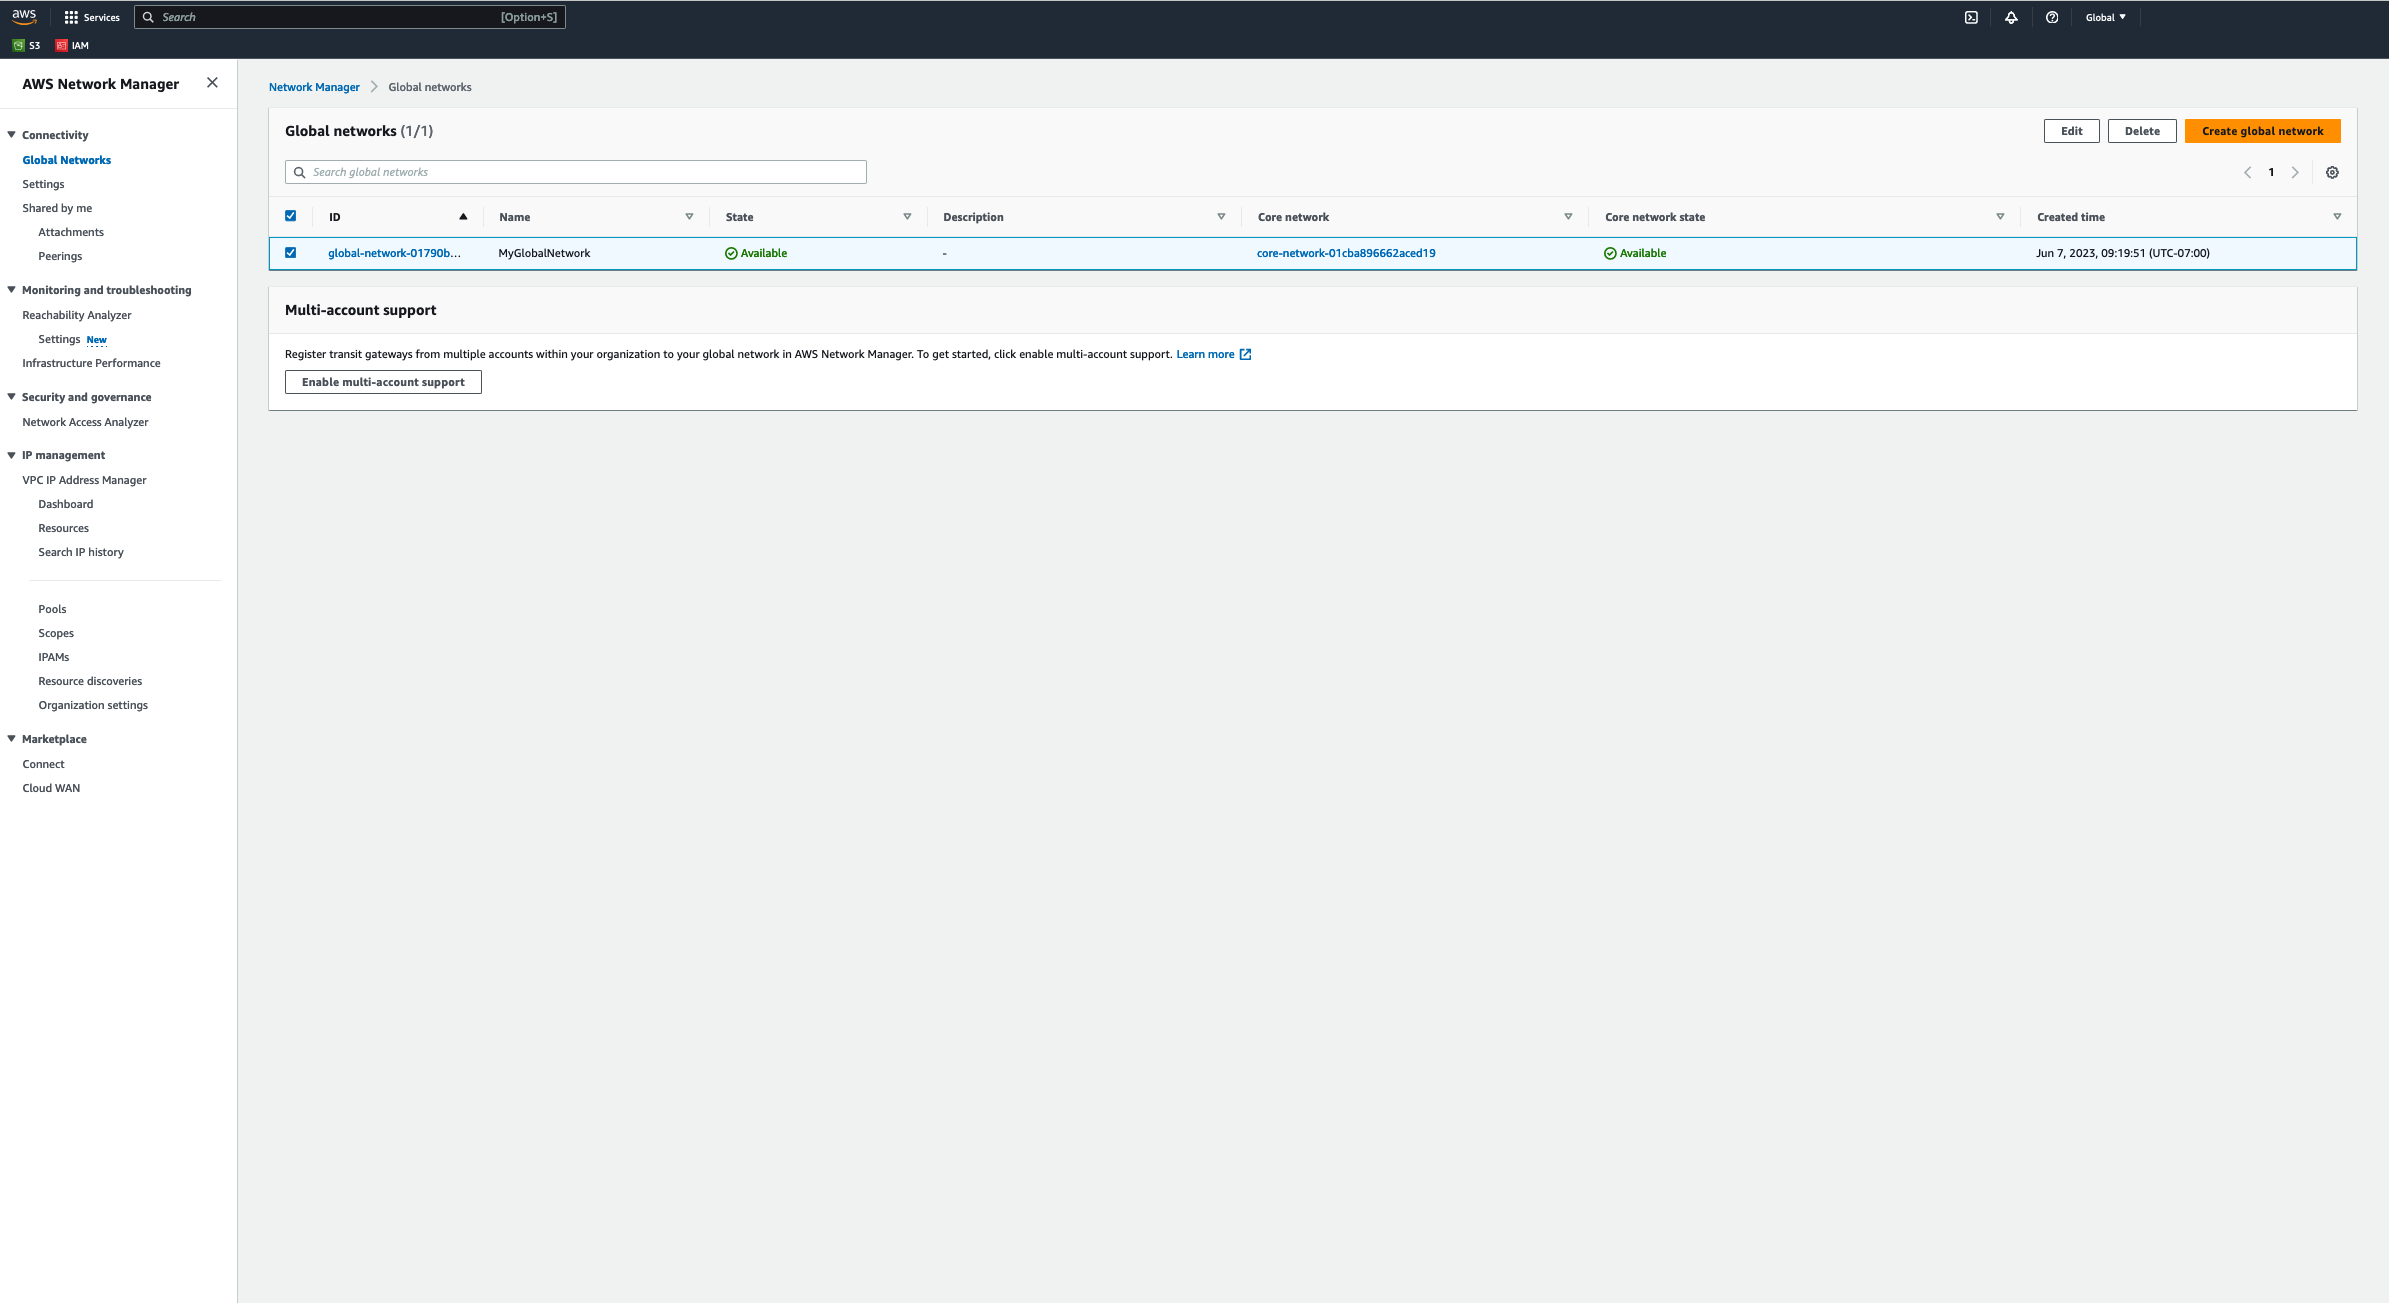Open the core-network-01cba896662aced19 link
Image resolution: width=2389 pixels, height=1303 pixels.
[1346, 253]
